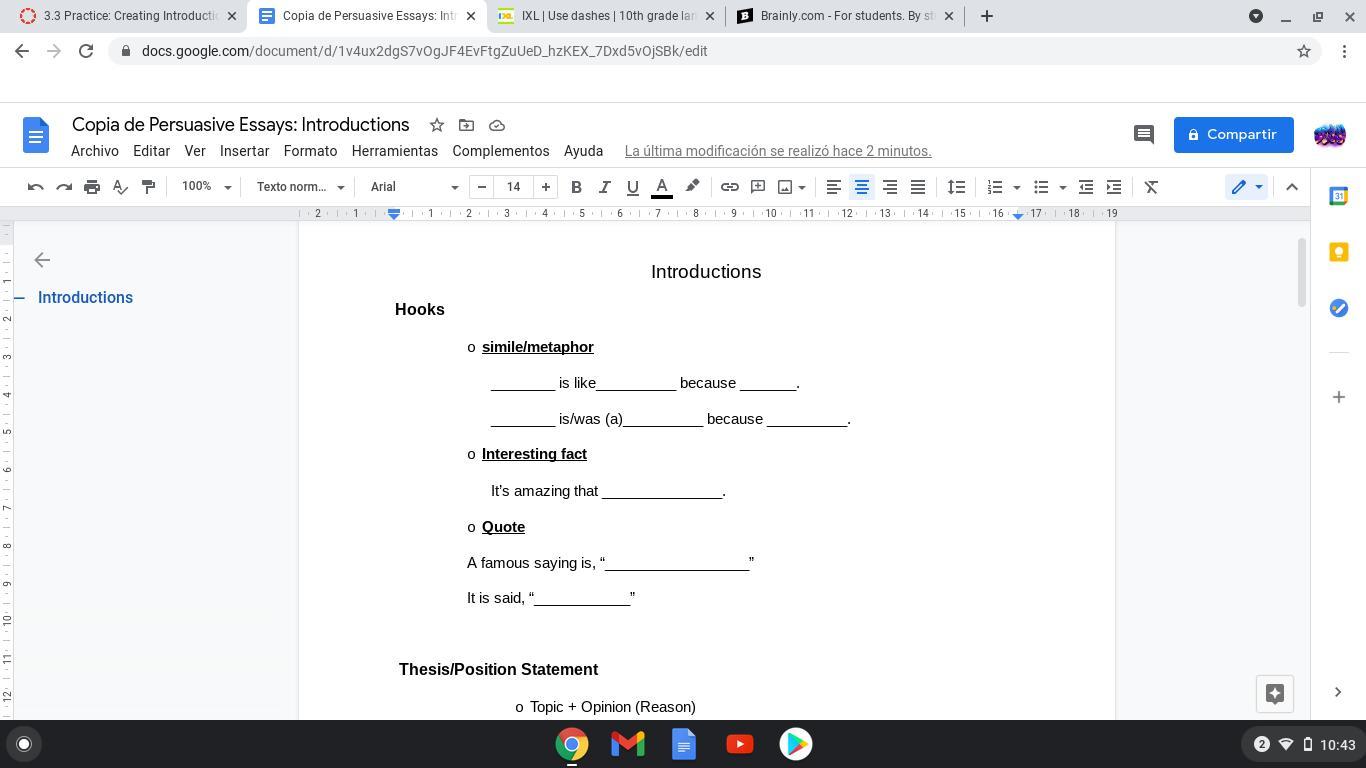This screenshot has height=768, width=1366.
Task: Open the Insertar menu
Action: (244, 151)
